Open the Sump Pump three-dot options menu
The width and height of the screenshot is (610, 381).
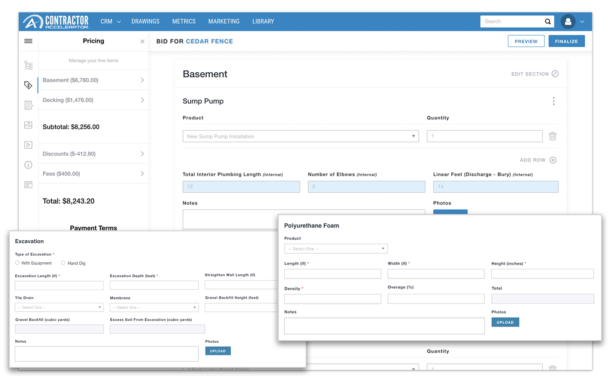[554, 101]
